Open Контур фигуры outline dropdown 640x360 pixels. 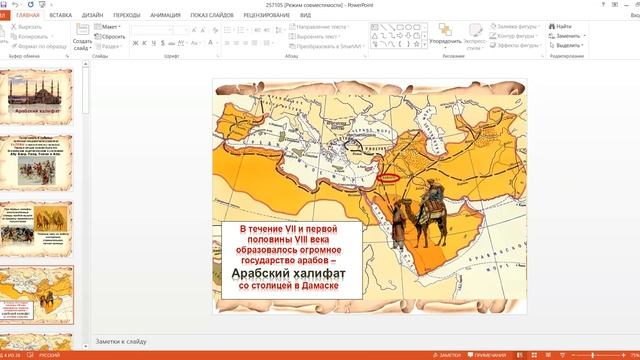click(514, 36)
